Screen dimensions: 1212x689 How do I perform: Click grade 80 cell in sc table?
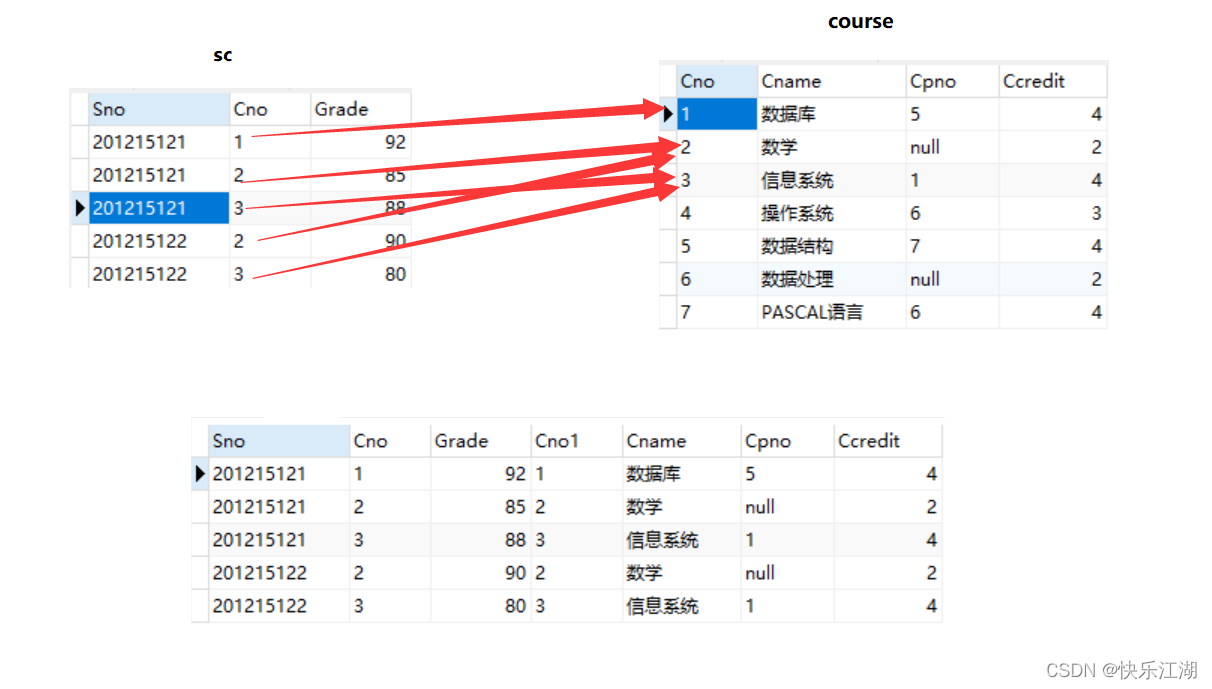(360, 274)
